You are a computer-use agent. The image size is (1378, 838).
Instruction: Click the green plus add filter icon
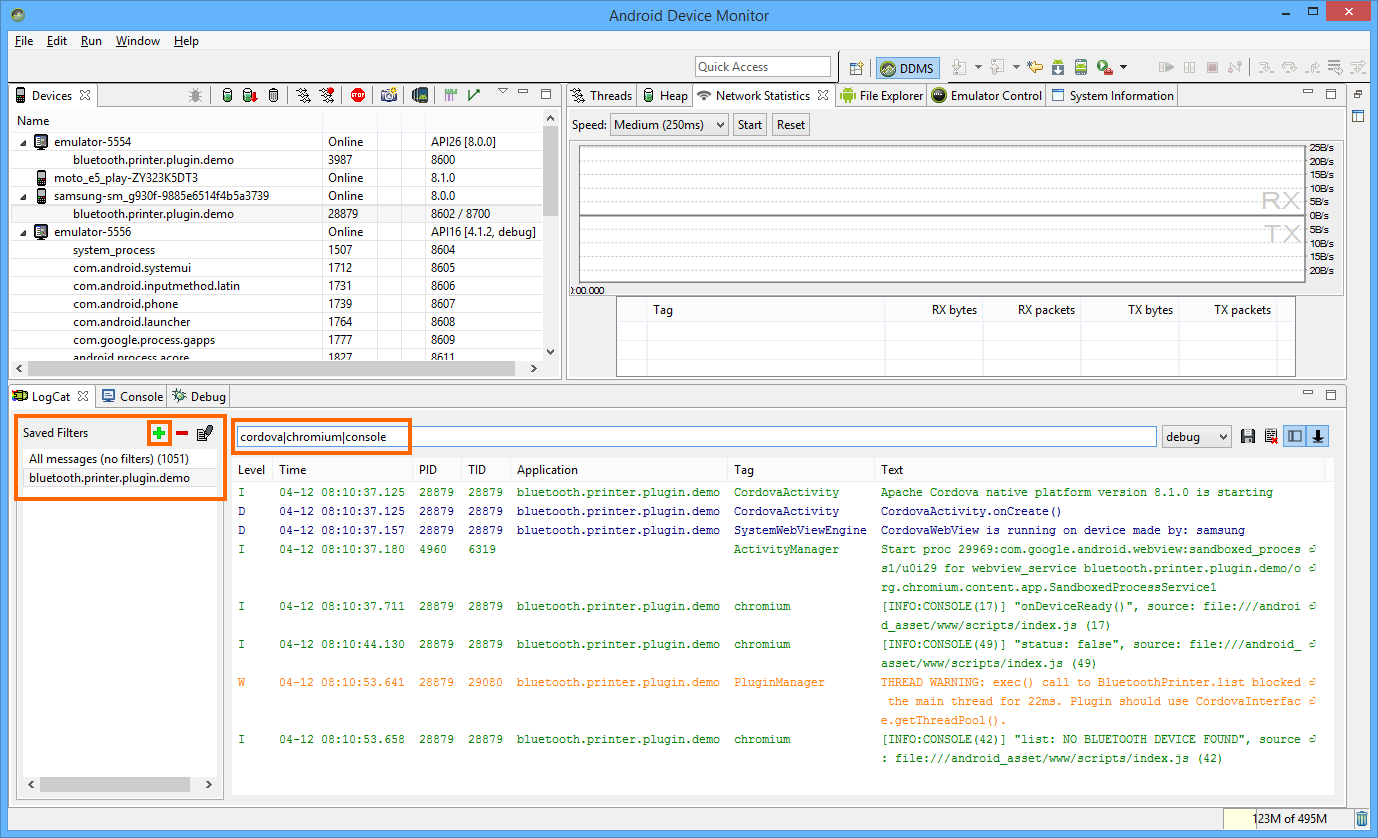click(159, 433)
